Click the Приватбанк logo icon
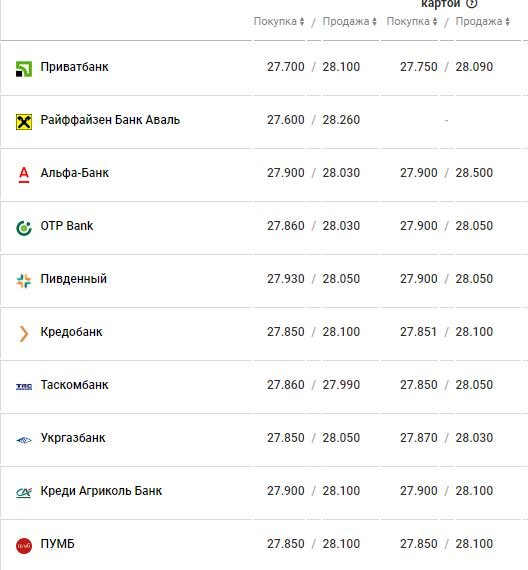 tap(24, 69)
